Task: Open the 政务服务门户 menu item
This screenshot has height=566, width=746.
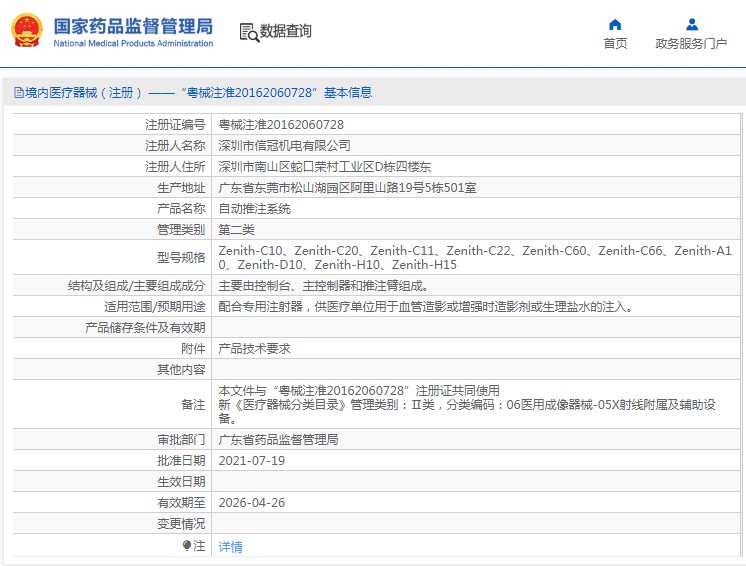Action: click(x=691, y=43)
